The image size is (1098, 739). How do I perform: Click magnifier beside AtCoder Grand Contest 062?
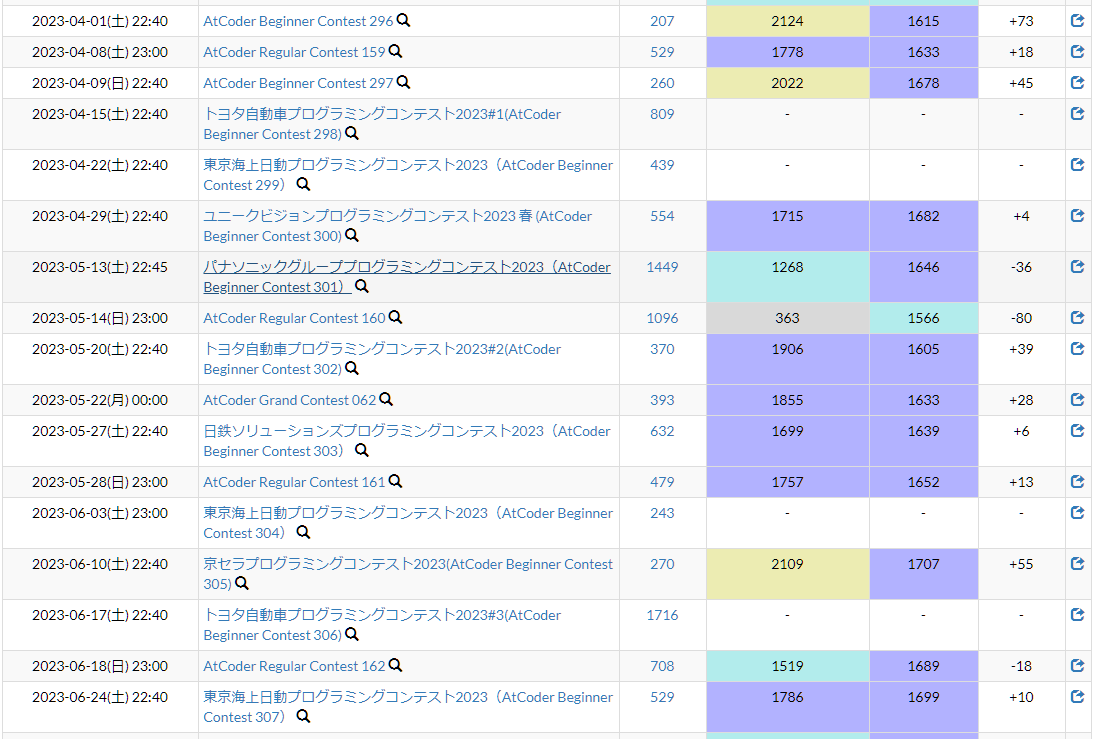click(x=386, y=399)
